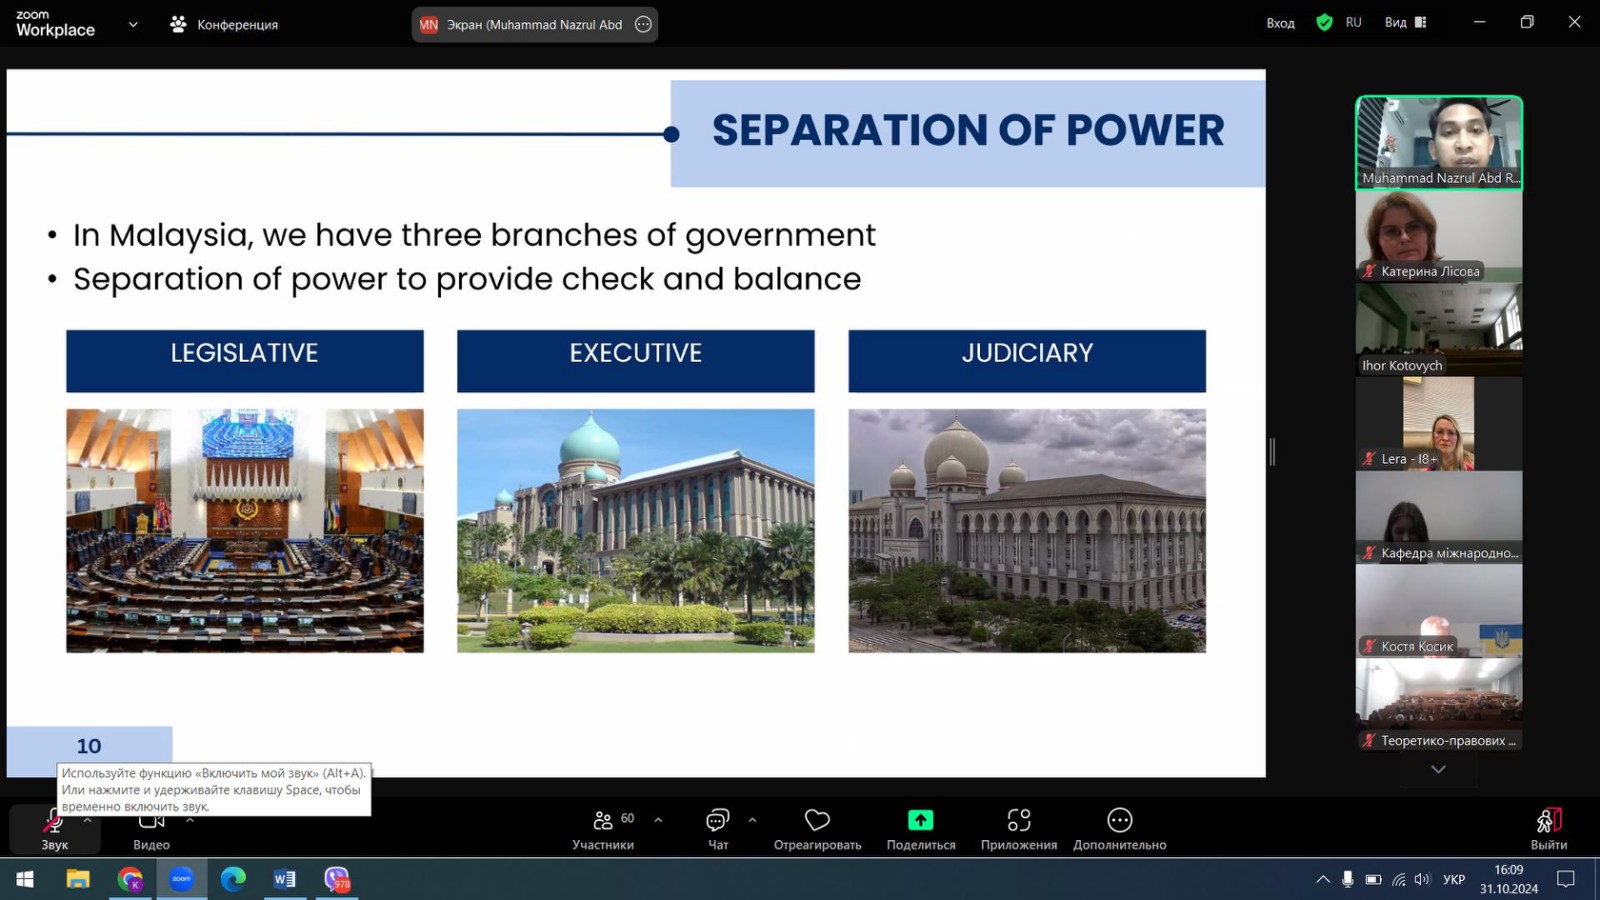This screenshot has width=1600, height=900.
Task: Select Muhammad Nazrul Abd R... video thumbnail
Action: pos(1439,142)
